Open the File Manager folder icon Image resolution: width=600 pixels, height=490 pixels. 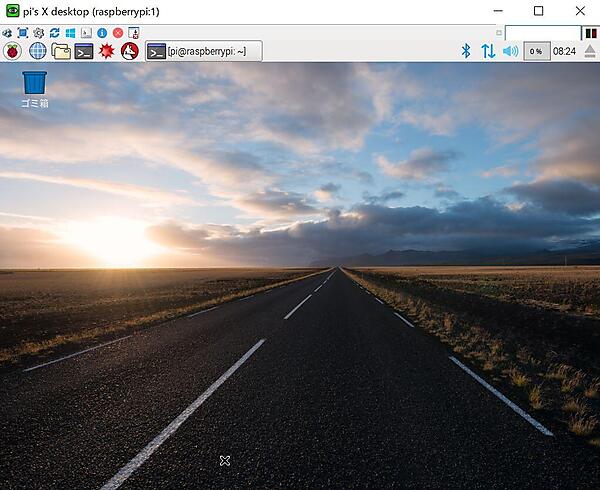[x=61, y=51]
